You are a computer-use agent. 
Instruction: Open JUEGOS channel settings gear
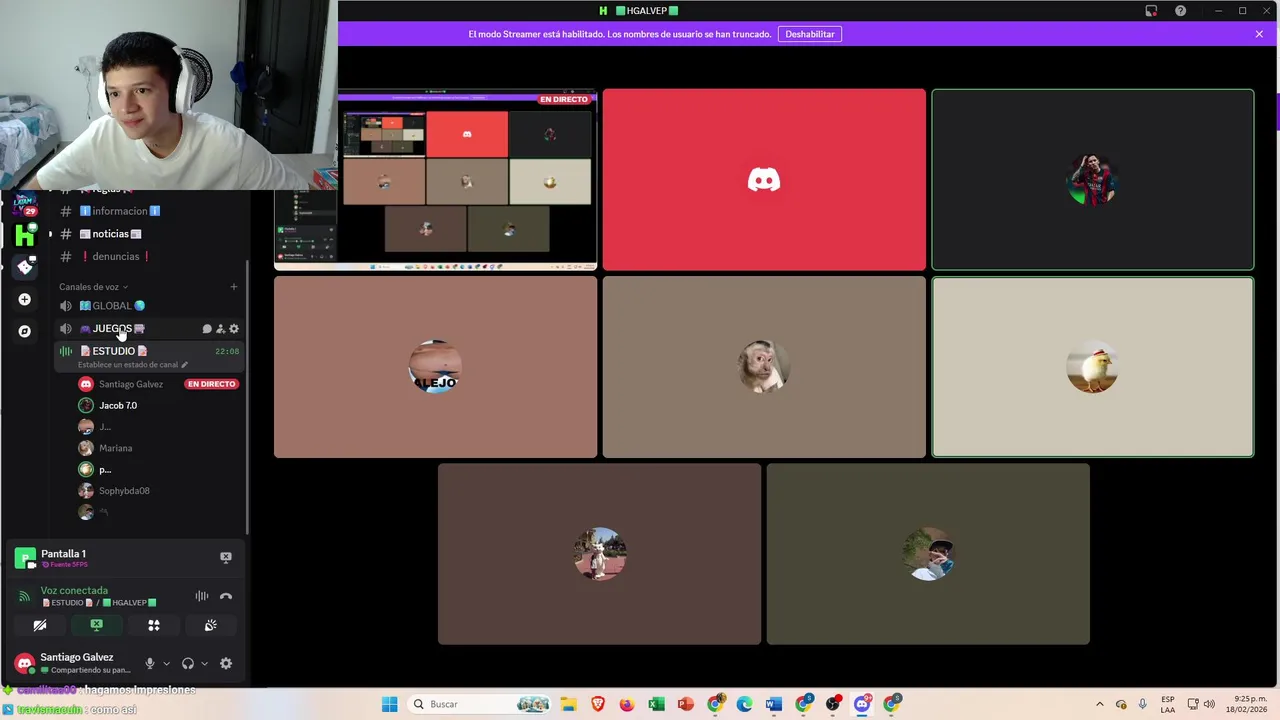click(x=234, y=329)
